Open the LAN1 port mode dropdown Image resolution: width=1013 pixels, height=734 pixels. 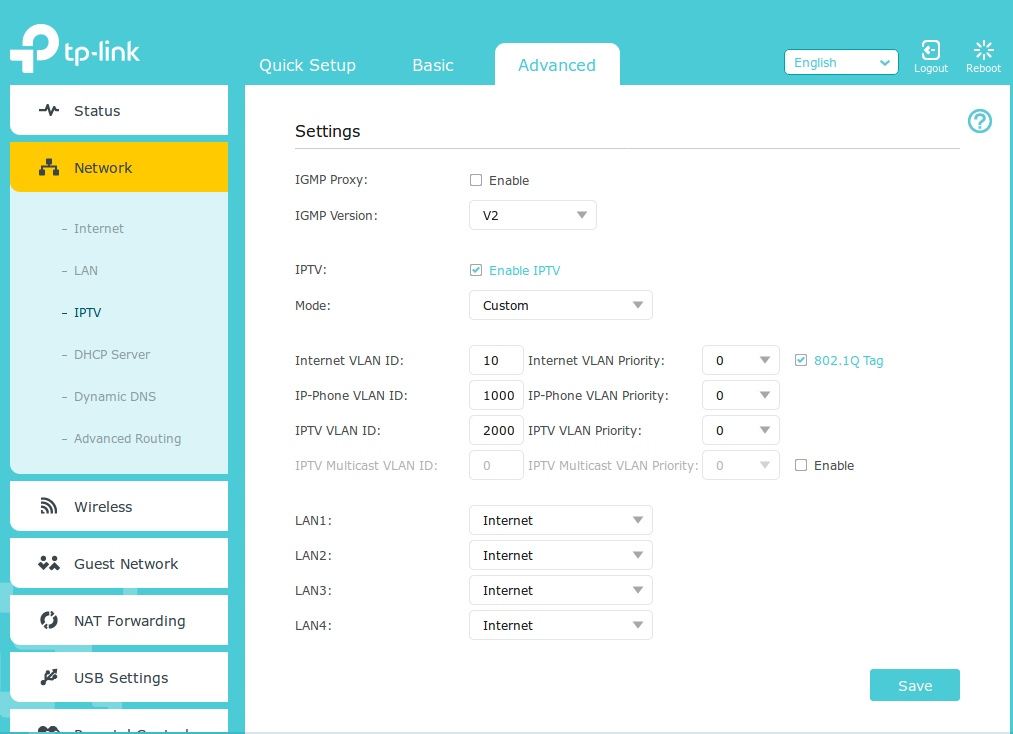[561, 520]
